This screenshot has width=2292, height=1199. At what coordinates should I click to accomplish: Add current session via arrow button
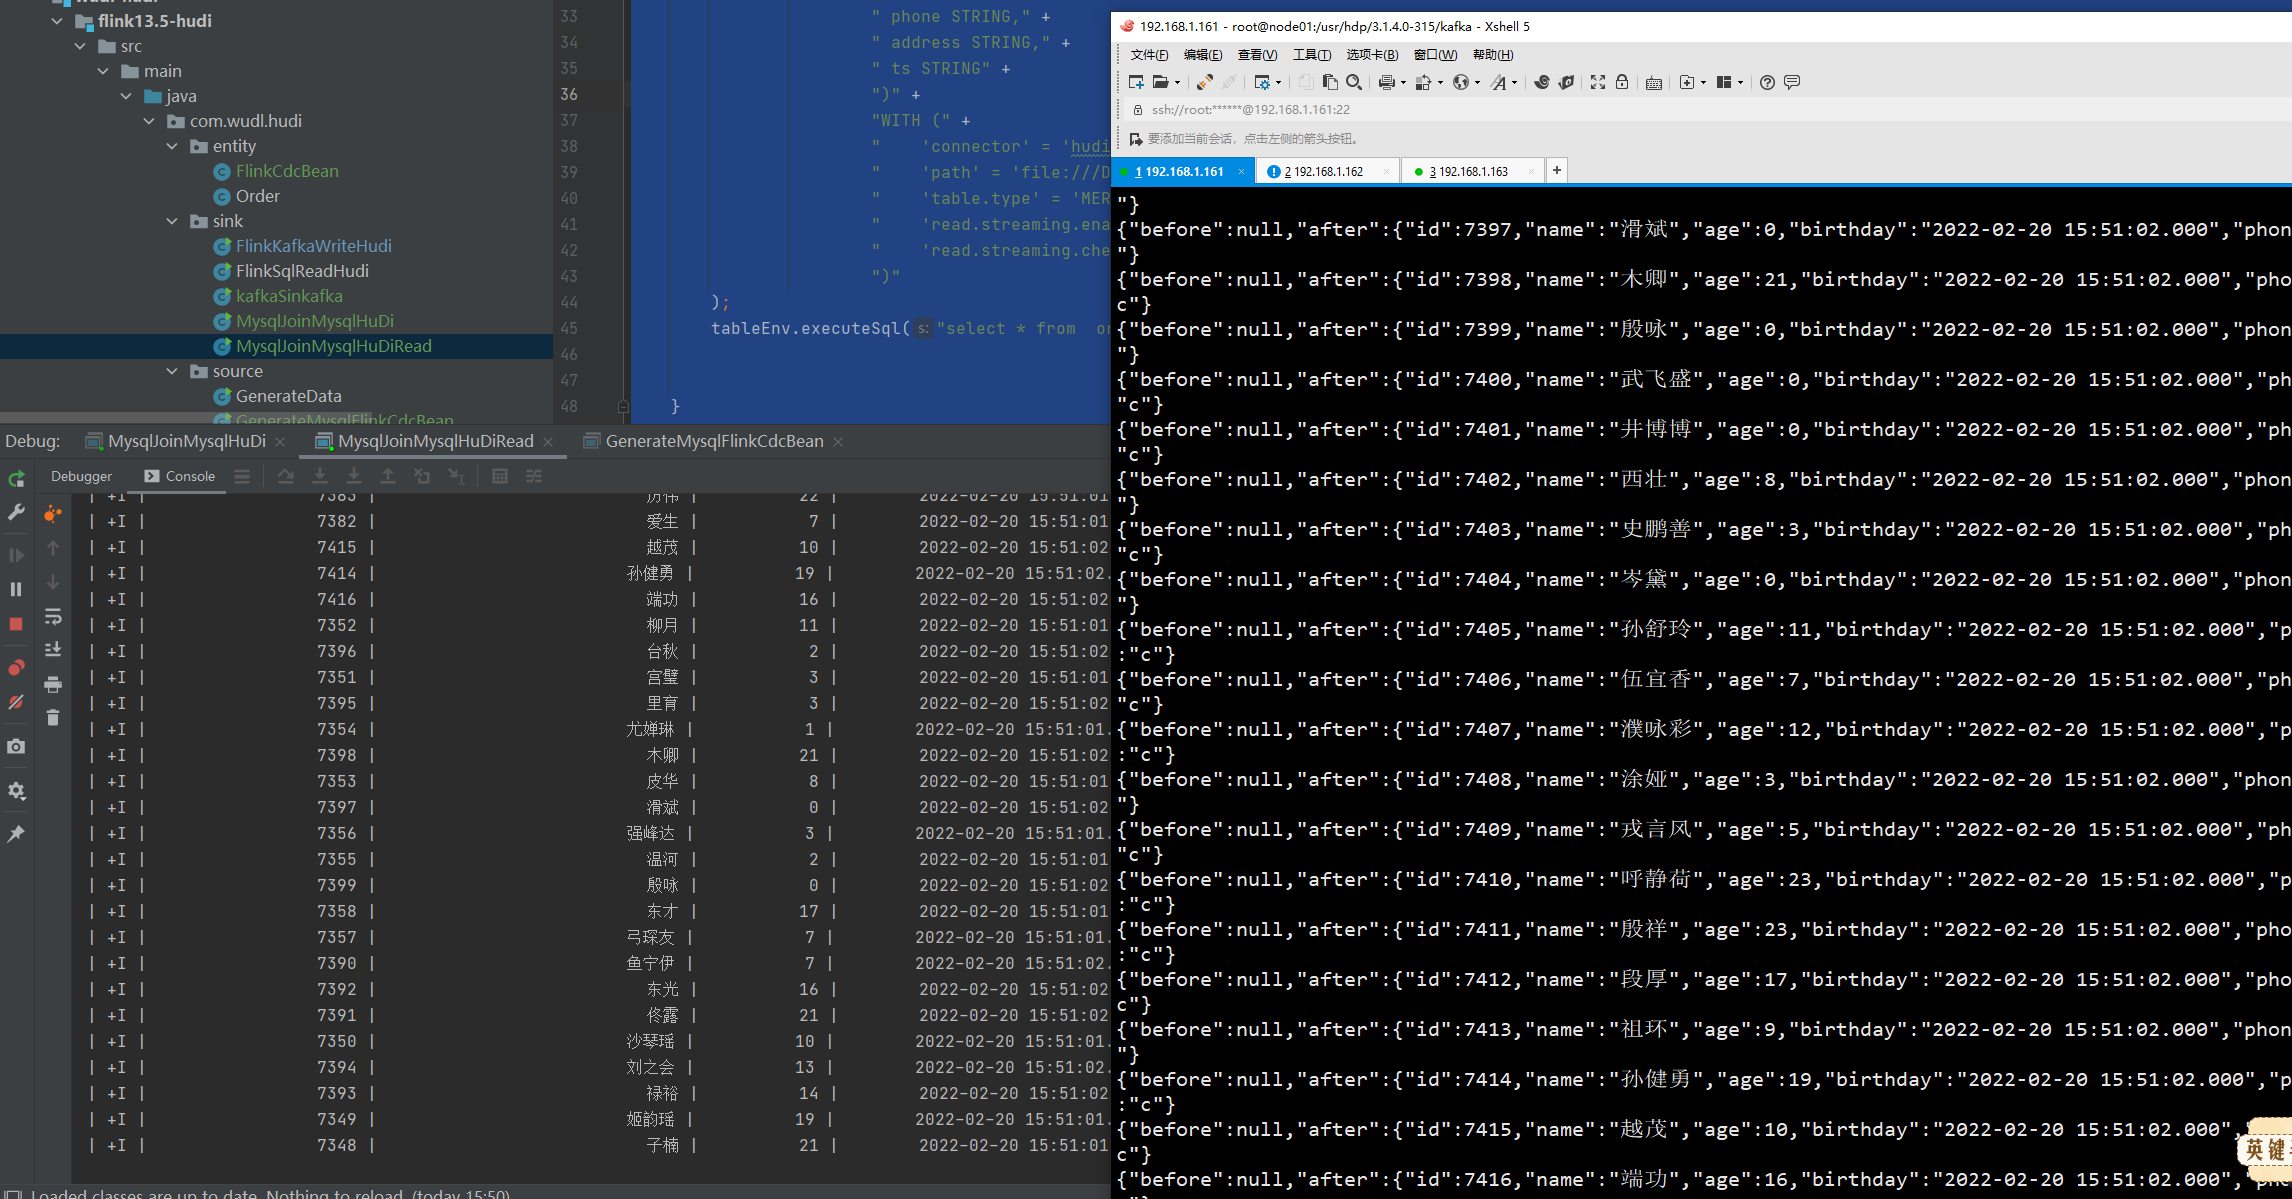pos(1135,139)
